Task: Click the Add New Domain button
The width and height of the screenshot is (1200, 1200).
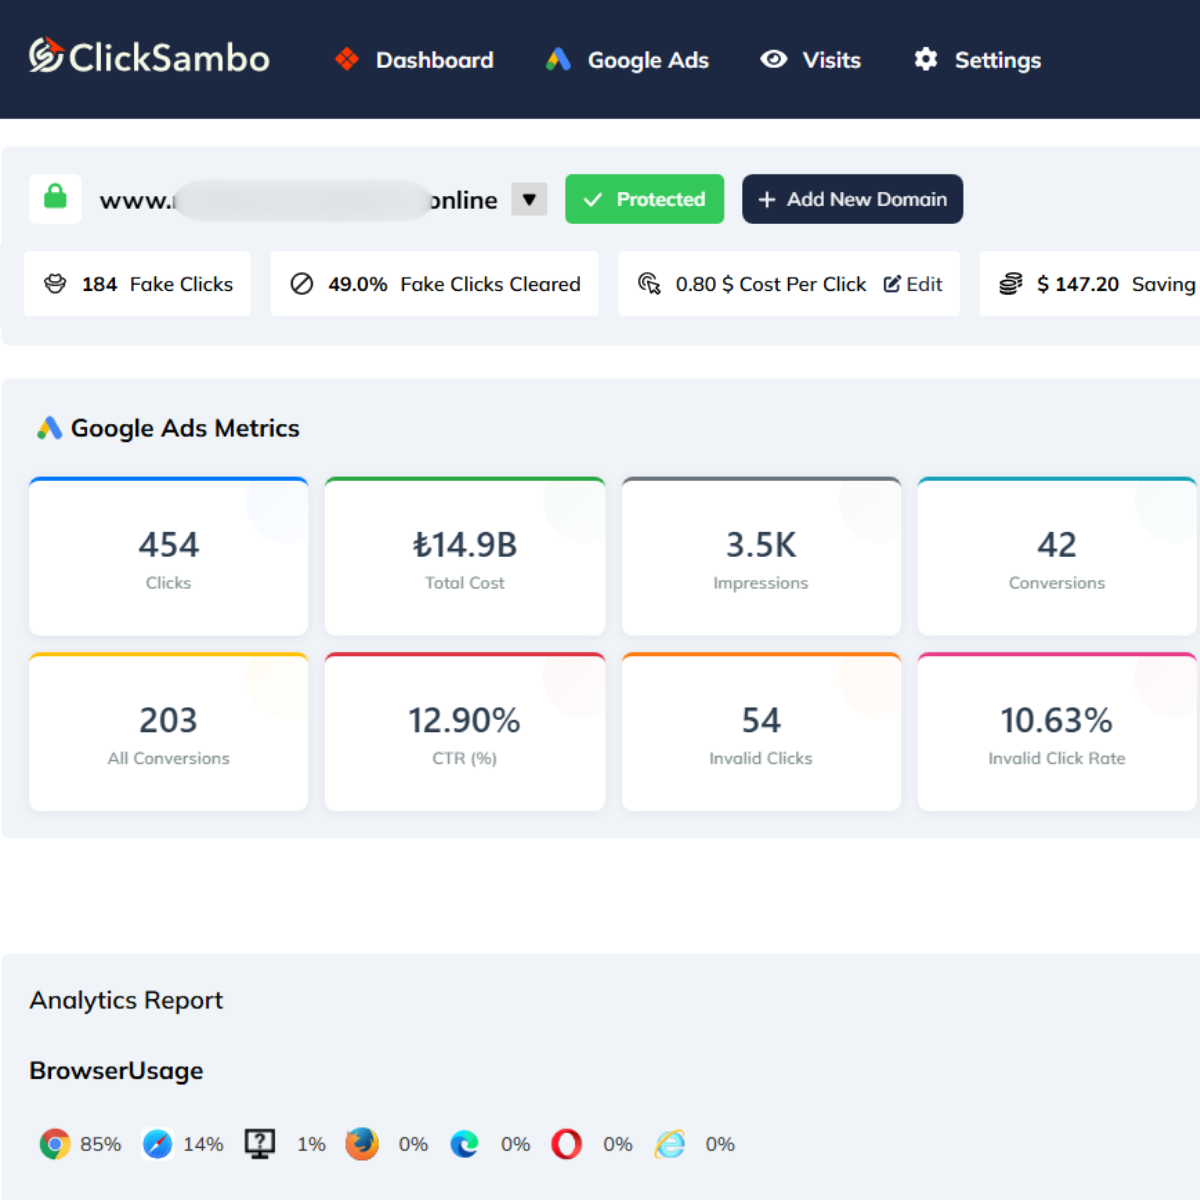Action: [852, 199]
